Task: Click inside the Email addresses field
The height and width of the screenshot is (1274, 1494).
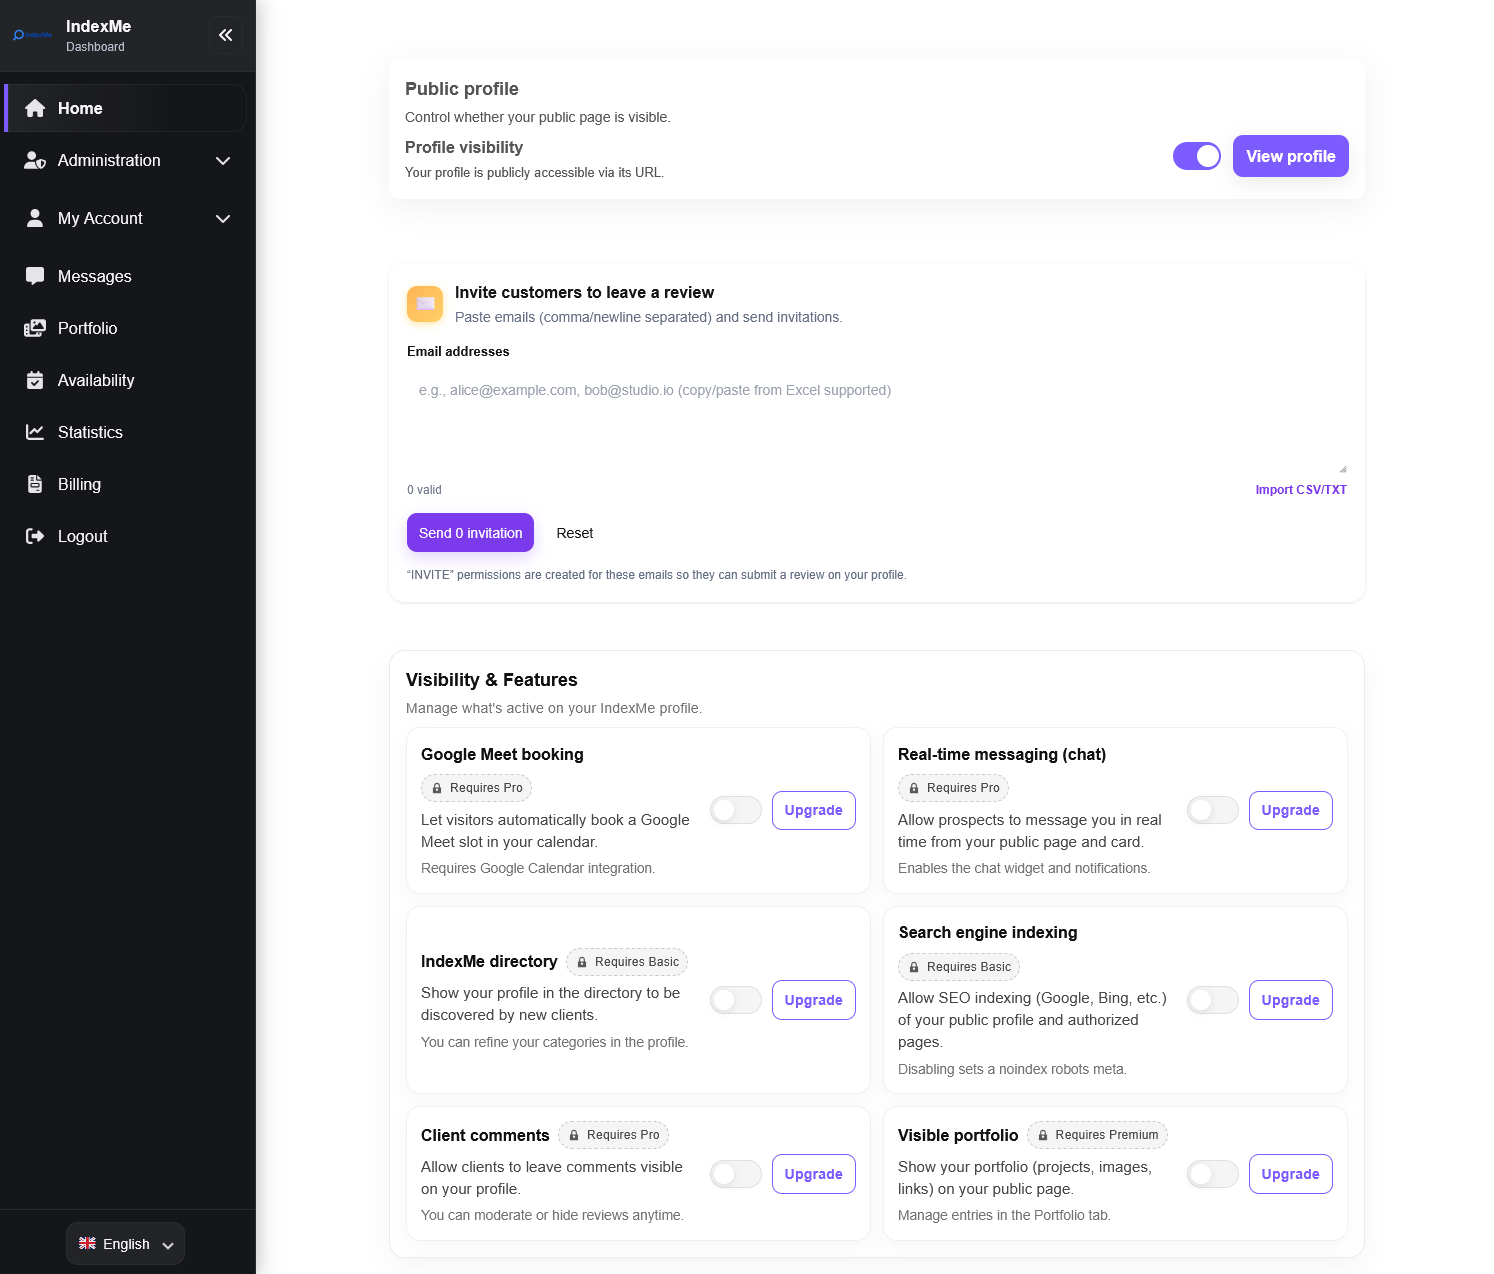Action: 876,420
